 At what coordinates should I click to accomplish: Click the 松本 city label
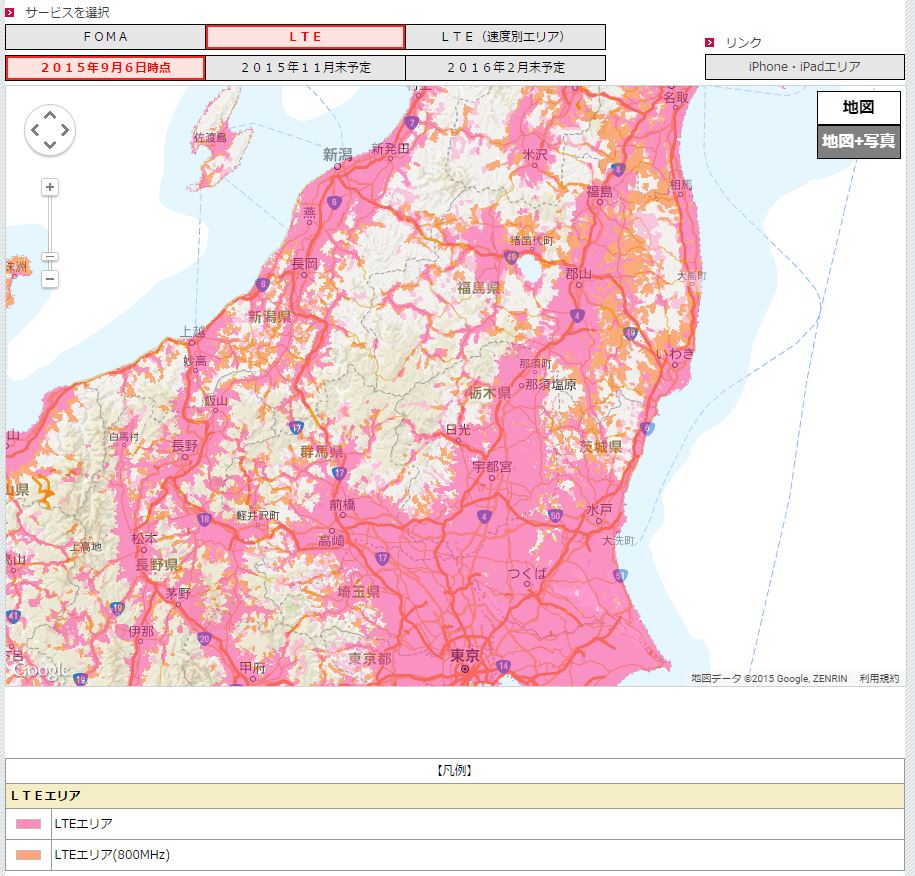click(144, 538)
